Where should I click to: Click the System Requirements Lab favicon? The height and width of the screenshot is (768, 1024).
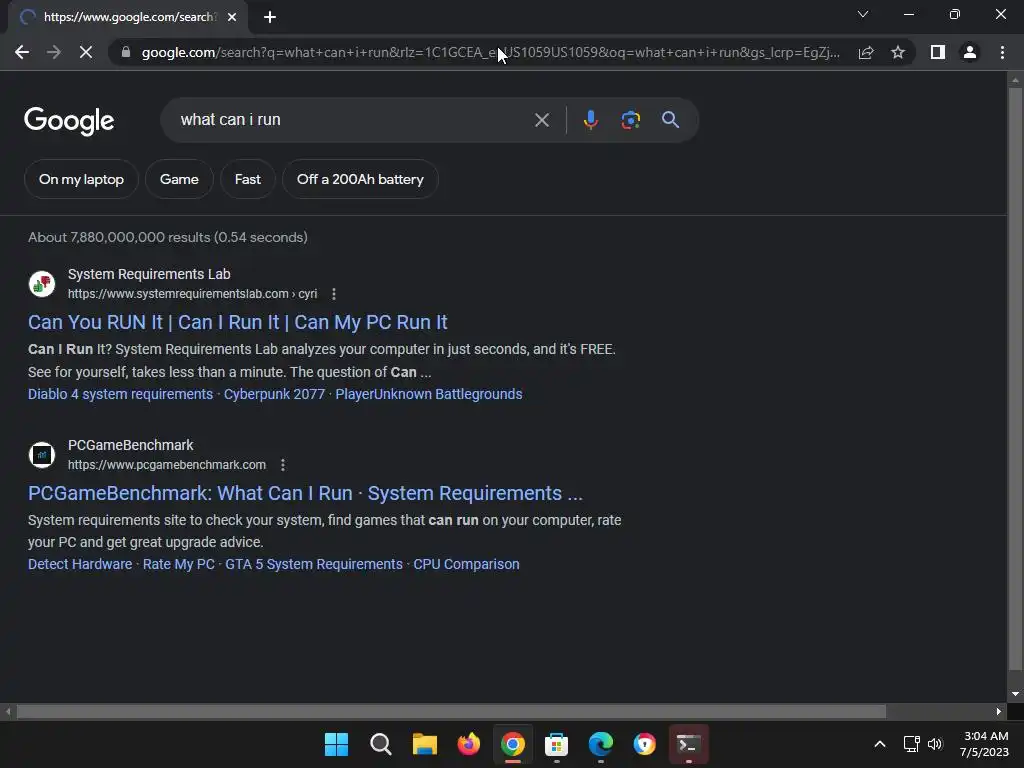42,283
